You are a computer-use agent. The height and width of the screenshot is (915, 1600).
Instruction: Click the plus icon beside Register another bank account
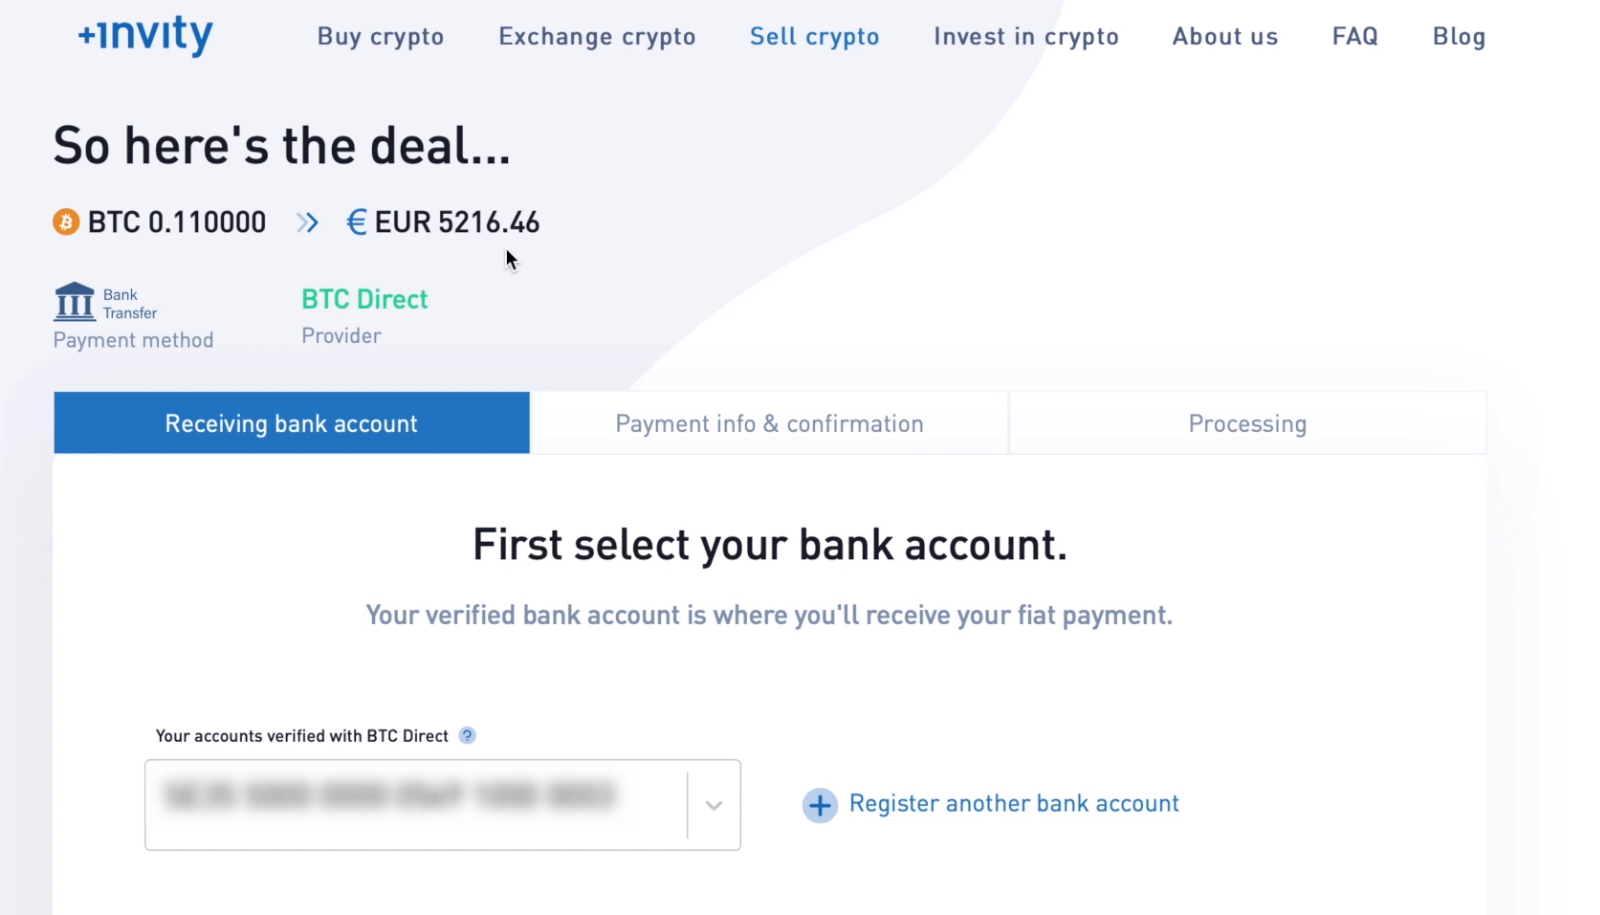[819, 805]
